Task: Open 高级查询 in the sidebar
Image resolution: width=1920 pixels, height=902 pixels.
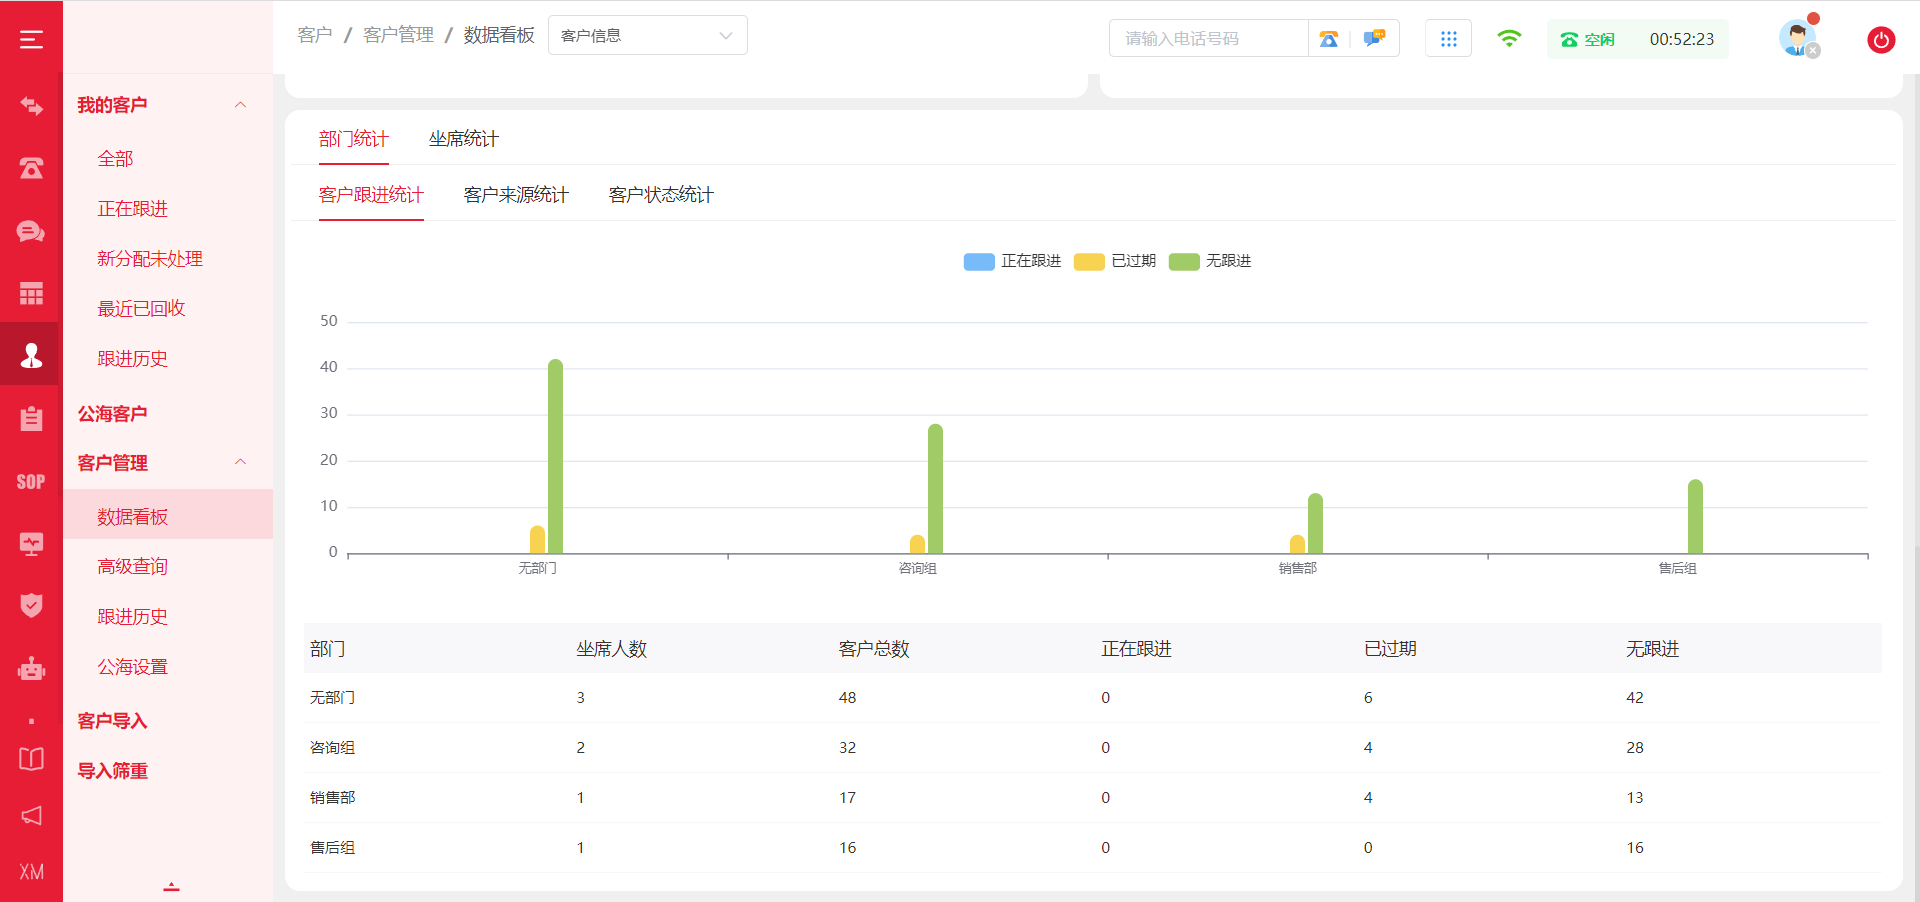Action: [132, 567]
